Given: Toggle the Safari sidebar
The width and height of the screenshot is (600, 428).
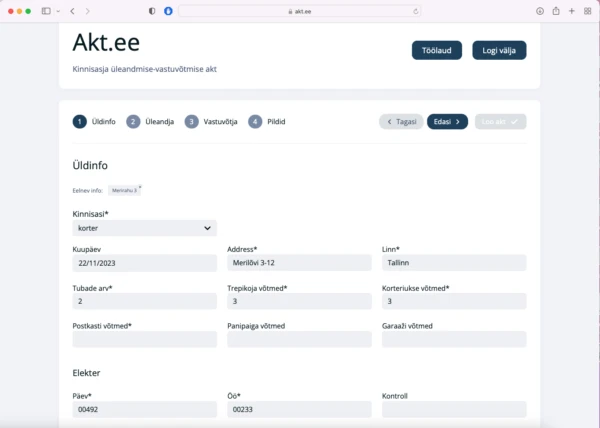Looking at the screenshot, I should point(47,11).
